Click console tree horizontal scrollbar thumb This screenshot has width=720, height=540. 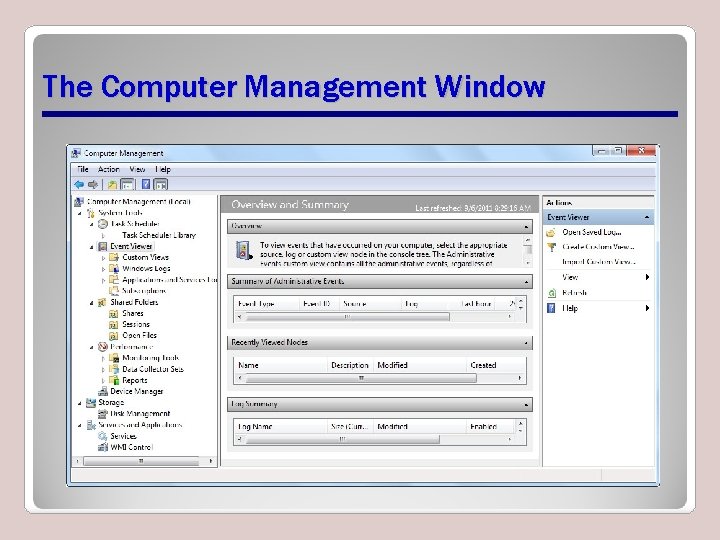[141, 461]
